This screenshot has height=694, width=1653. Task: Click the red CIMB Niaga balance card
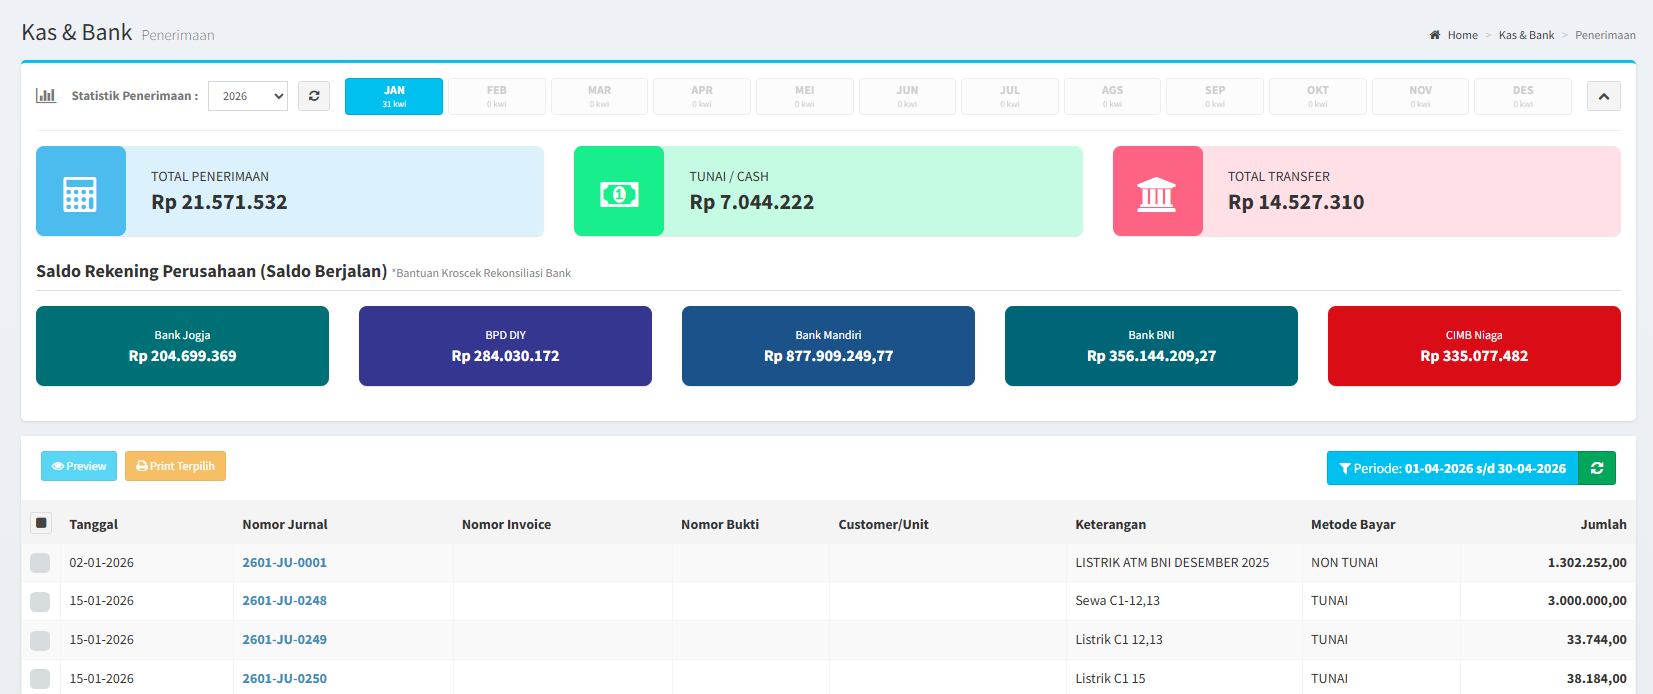click(1474, 346)
